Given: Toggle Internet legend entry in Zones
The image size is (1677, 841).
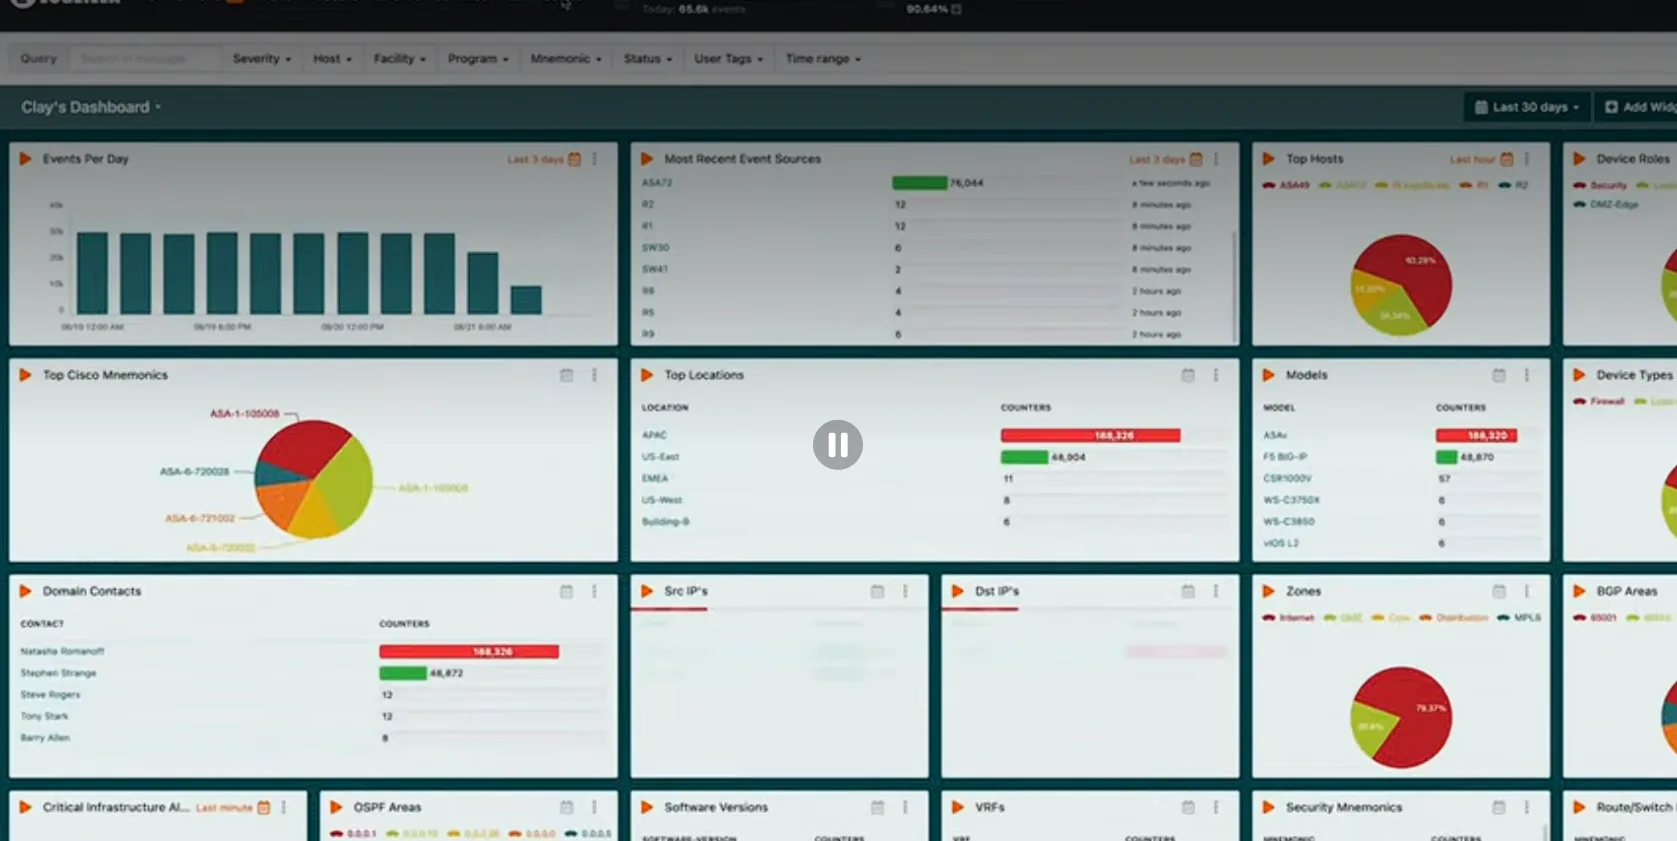Looking at the screenshot, I should point(1288,618).
